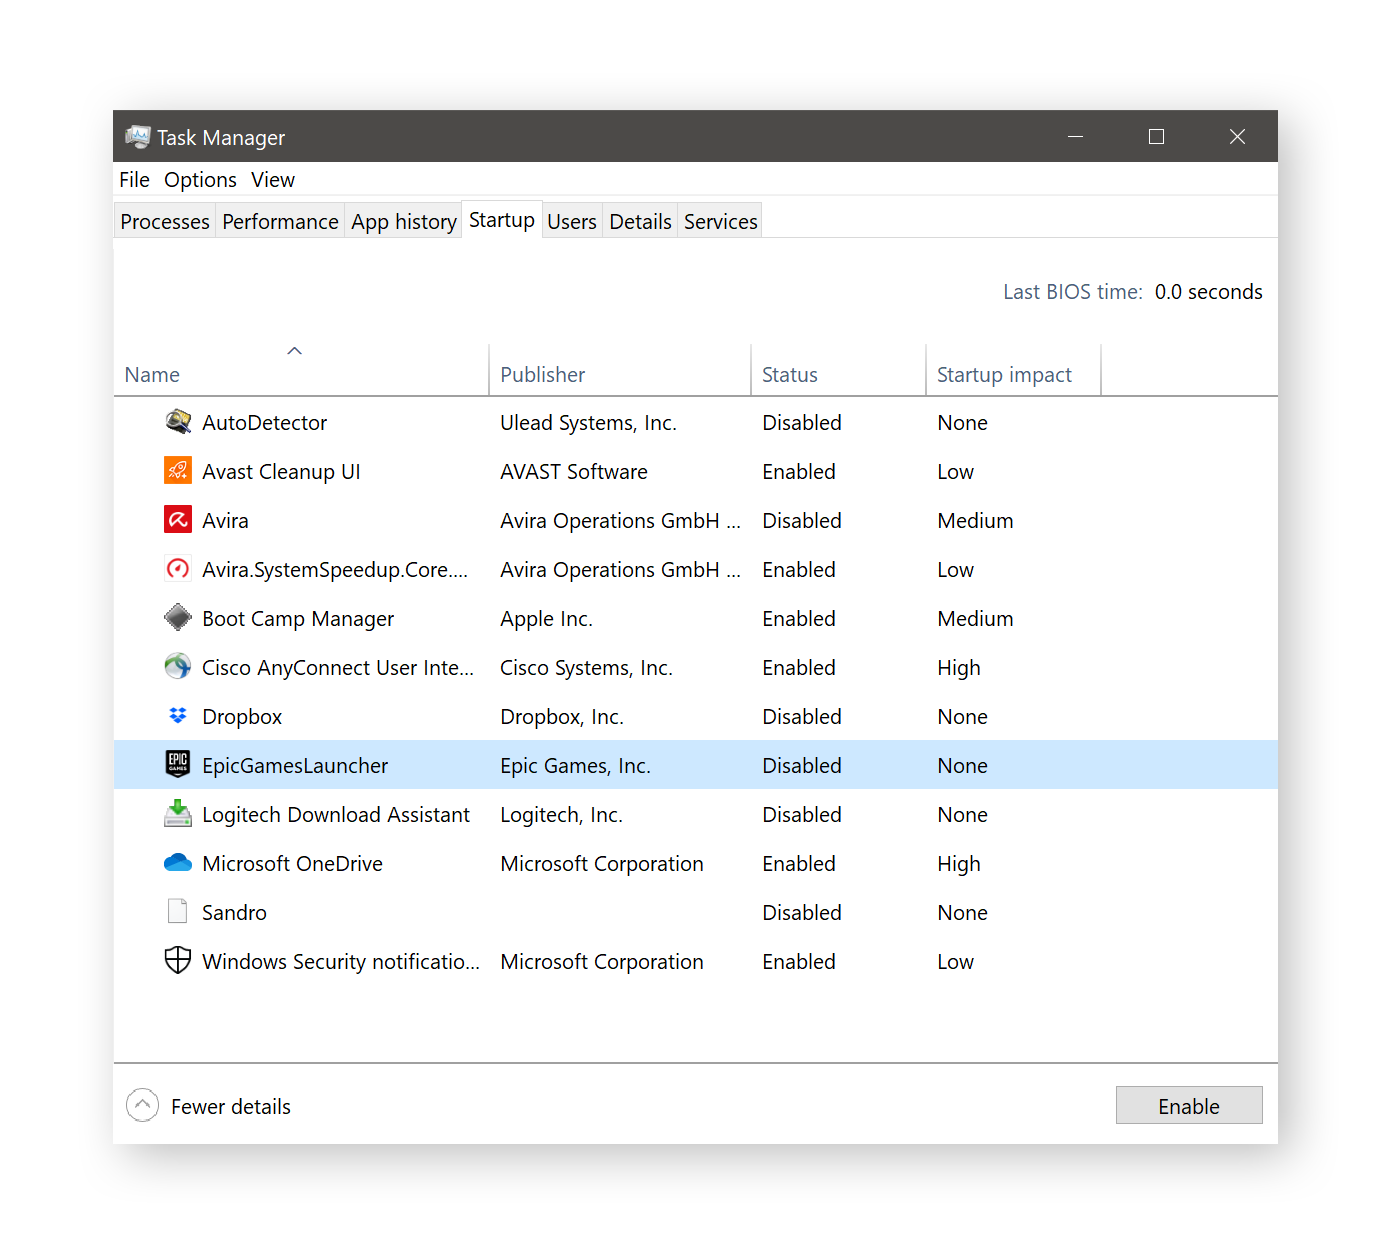This screenshot has width=1393, height=1254.
Task: Collapse details using the Fewer details chevron
Action: pos(142,1105)
